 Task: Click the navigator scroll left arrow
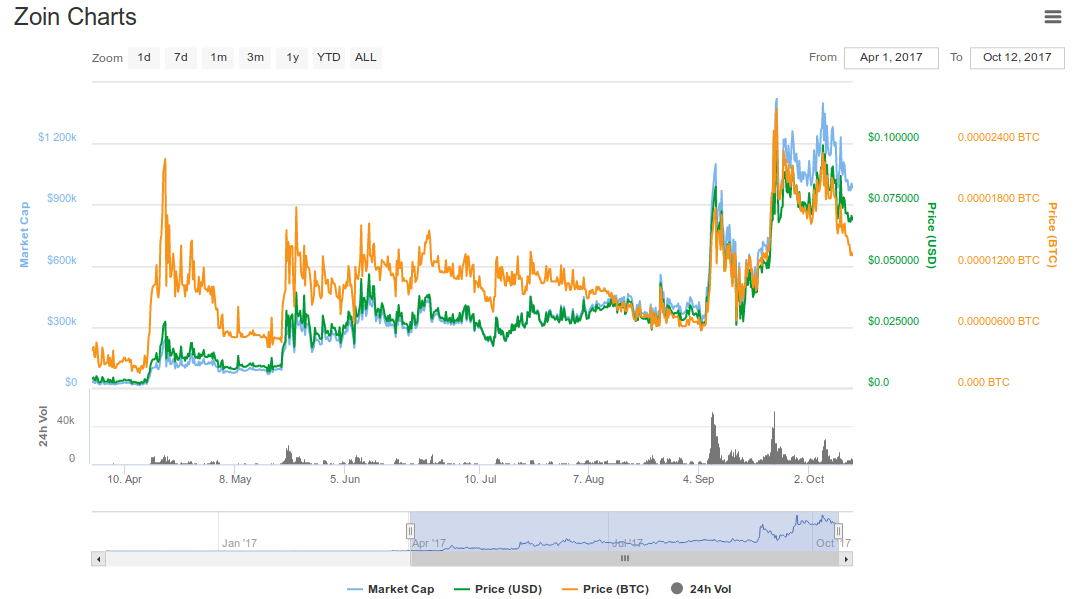[x=99, y=559]
